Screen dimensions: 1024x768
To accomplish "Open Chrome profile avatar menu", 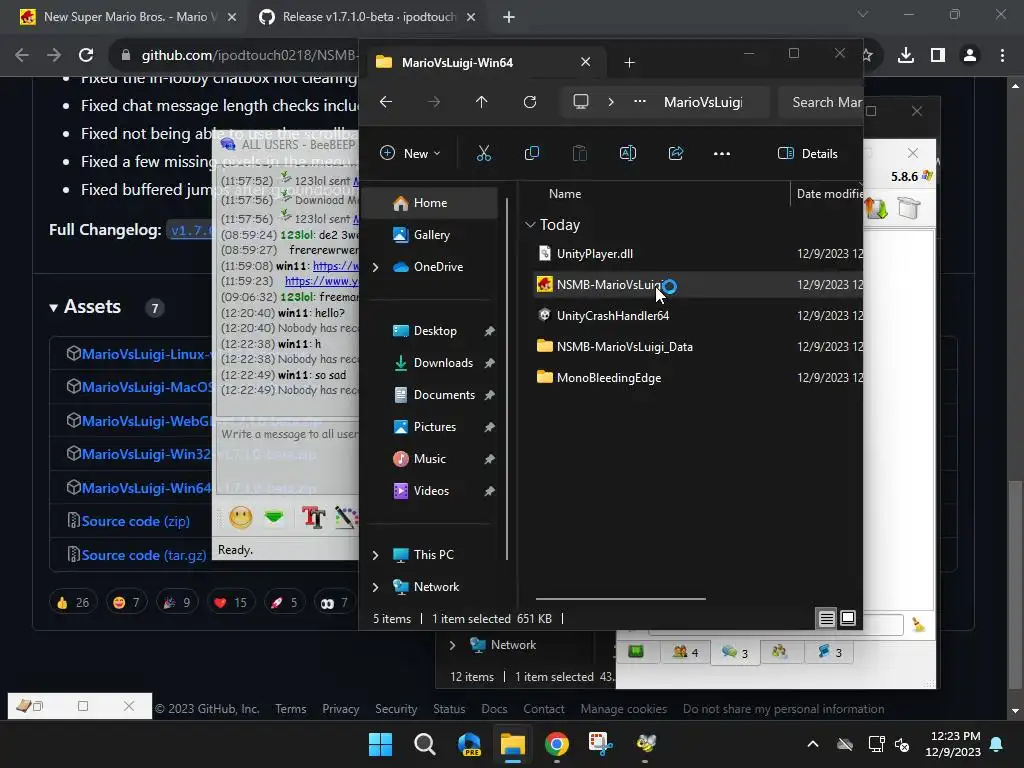I will tap(970, 56).
